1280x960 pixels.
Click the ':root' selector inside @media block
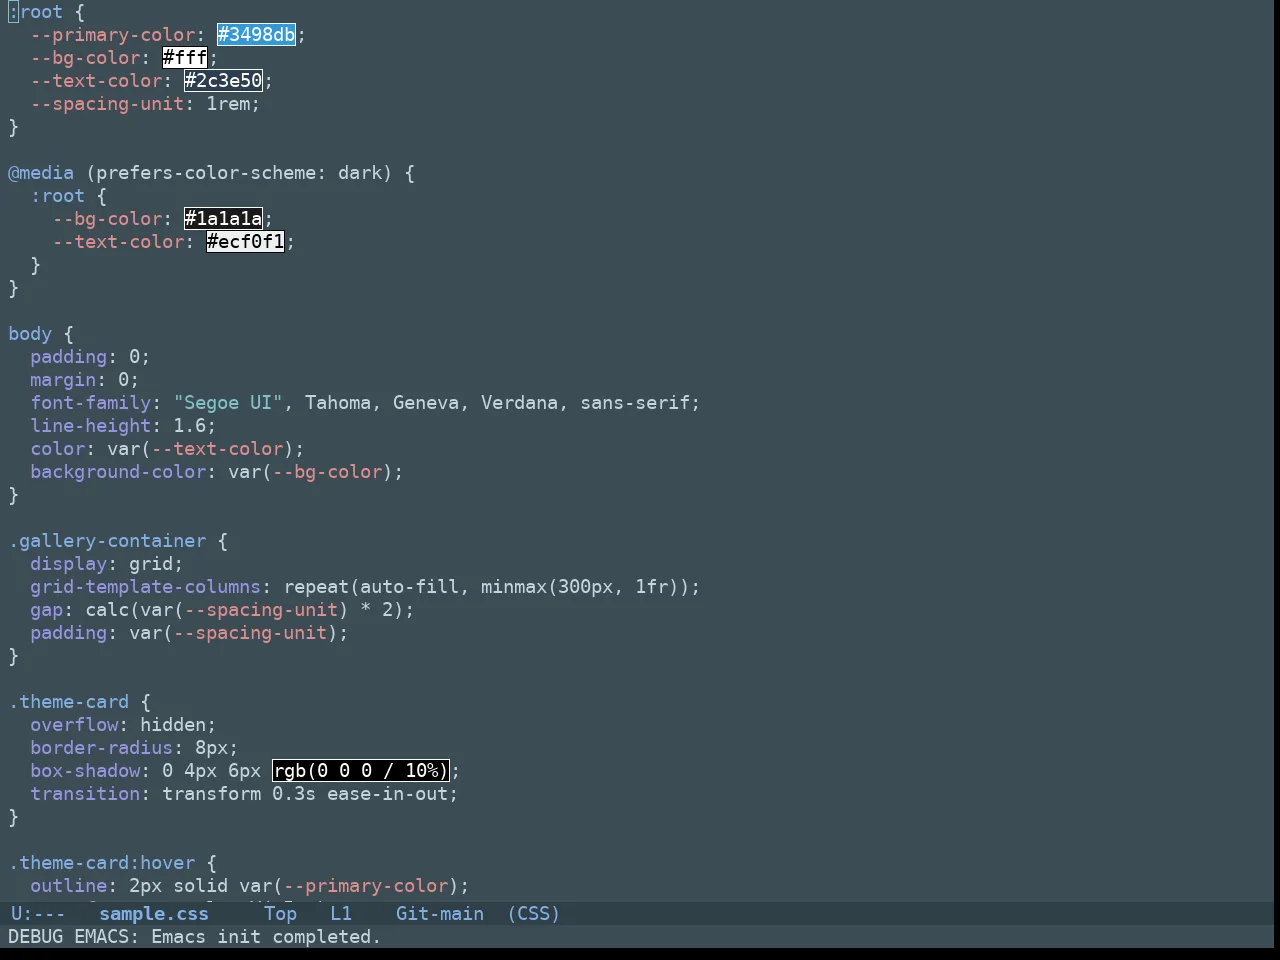pos(58,196)
